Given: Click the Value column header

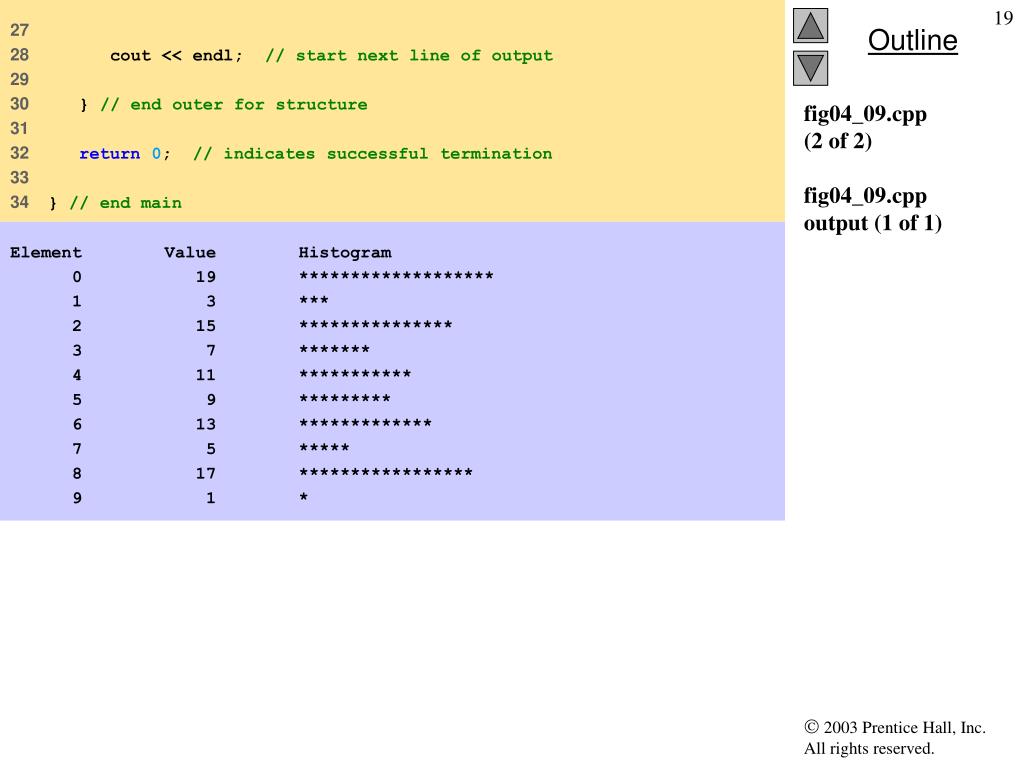Looking at the screenshot, I should 190,253.
